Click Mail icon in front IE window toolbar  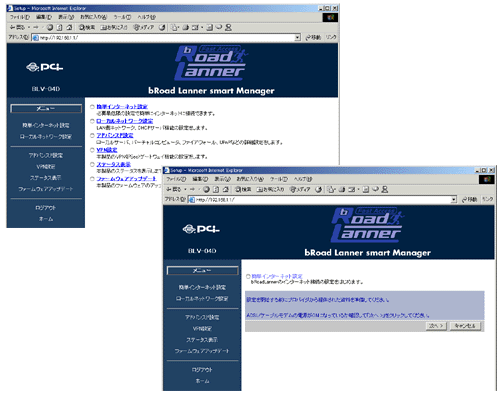tap(331, 189)
